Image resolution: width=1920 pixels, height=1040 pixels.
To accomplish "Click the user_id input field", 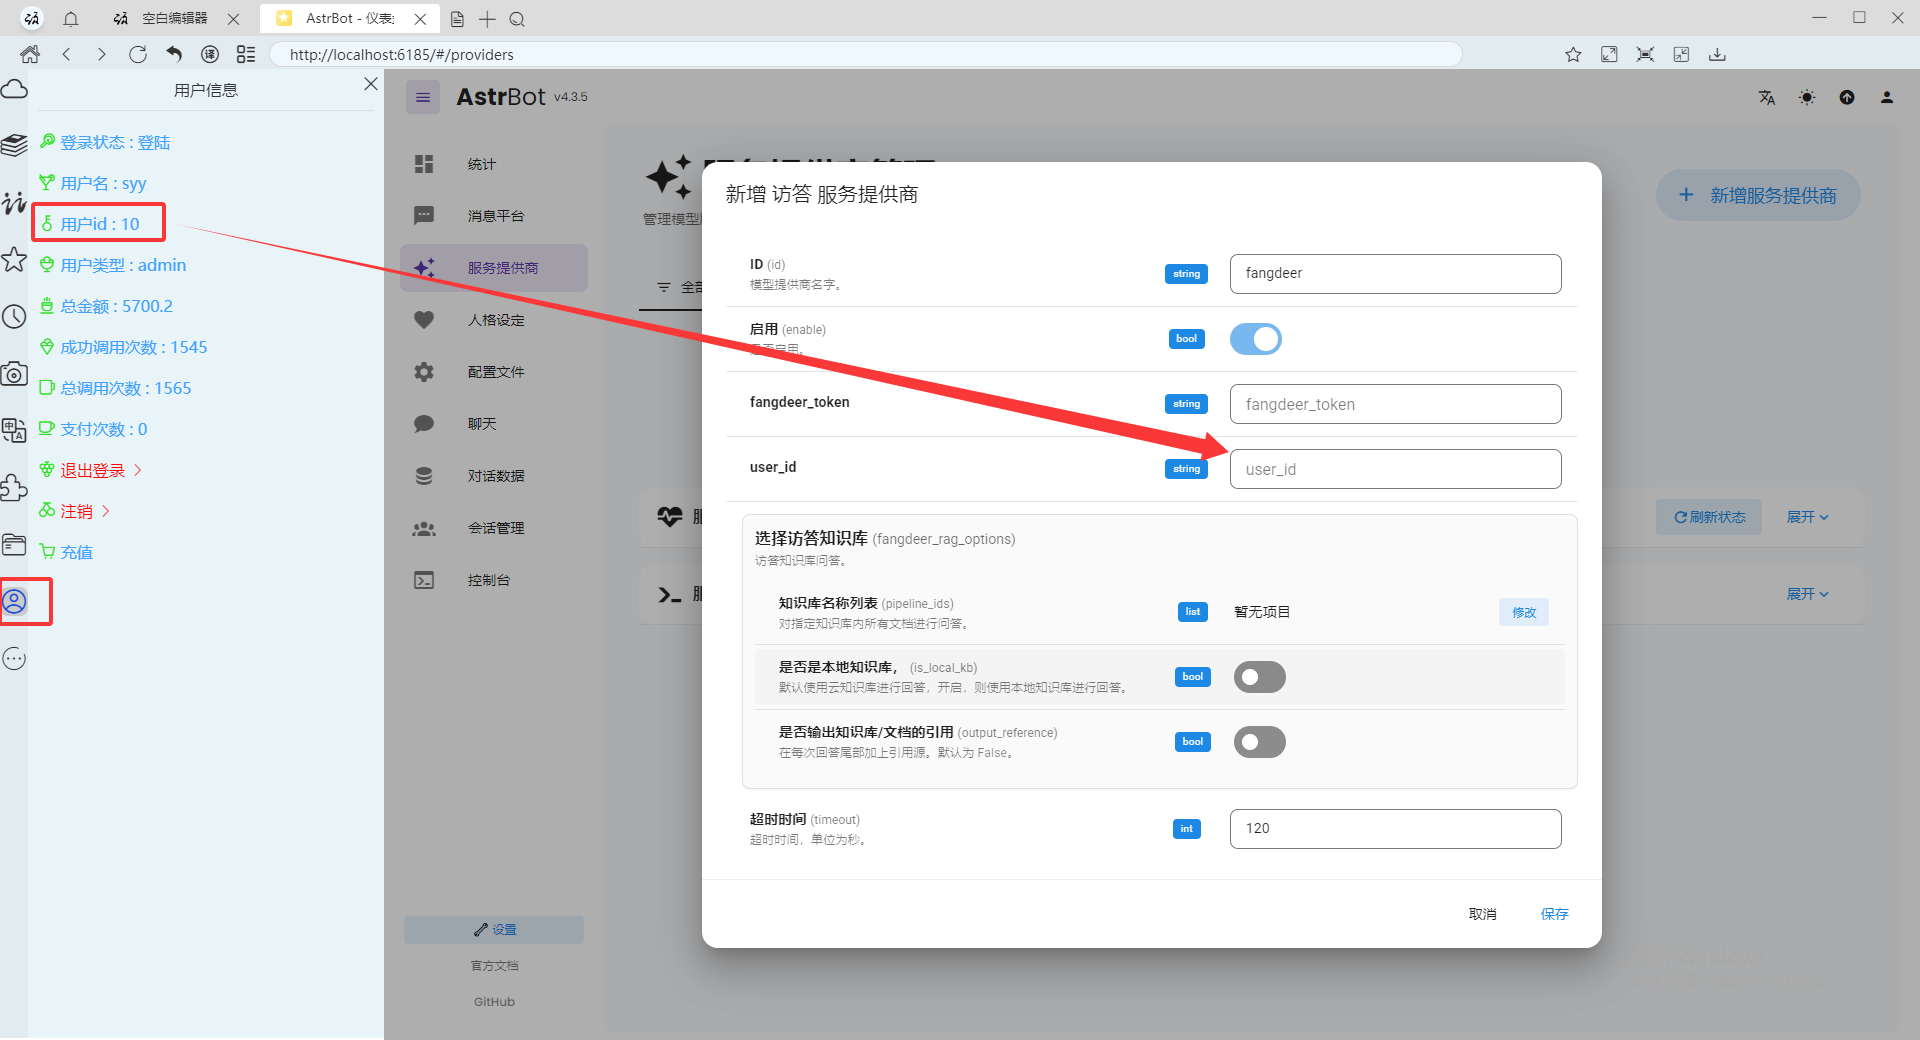I will pyautogui.click(x=1394, y=468).
